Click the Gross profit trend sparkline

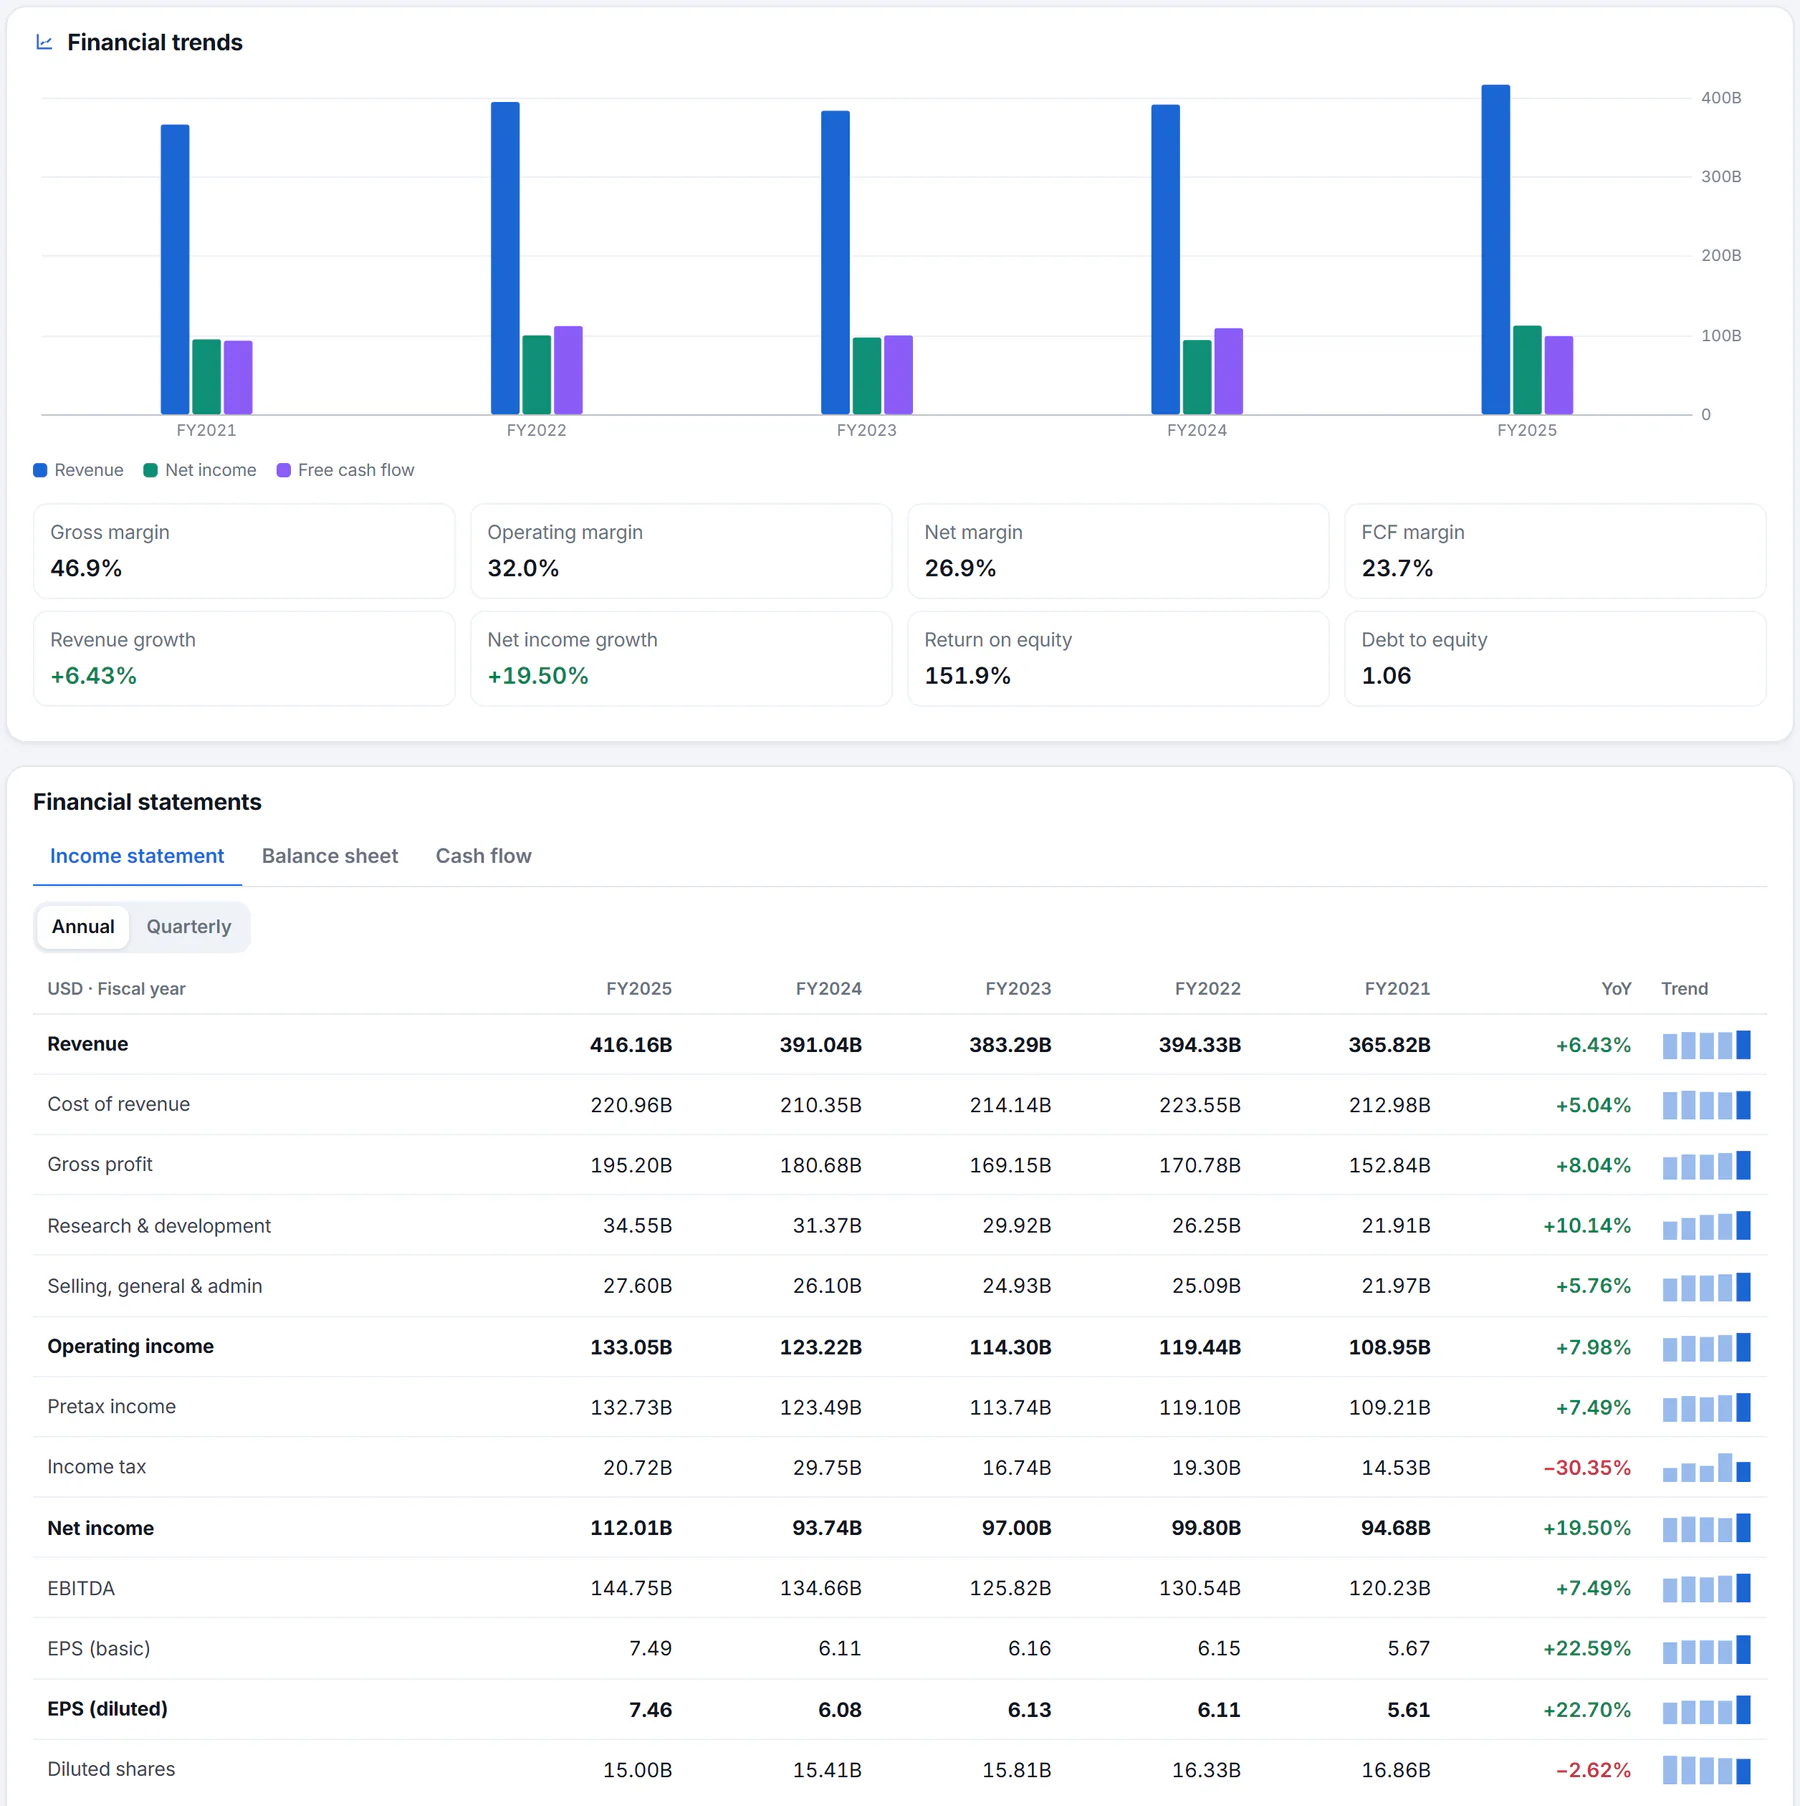point(1706,1165)
